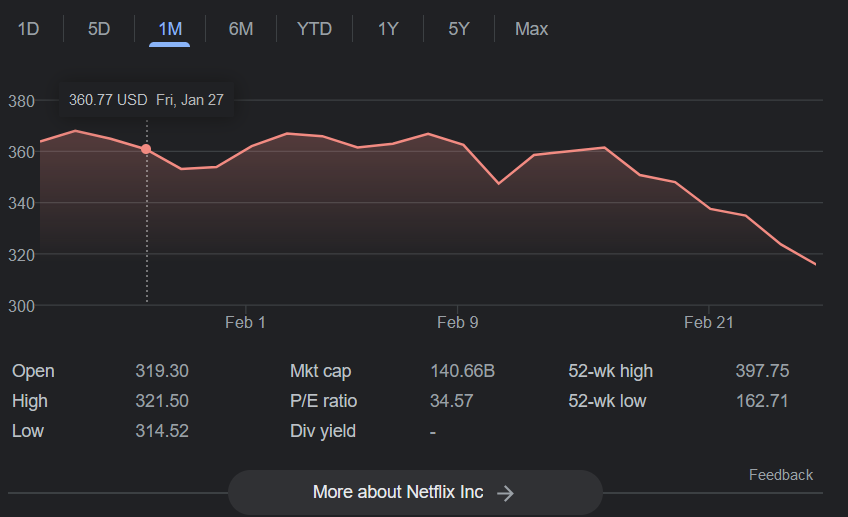Image resolution: width=848 pixels, height=517 pixels.
Task: Open More about Netflix Inc
Action: [398, 492]
